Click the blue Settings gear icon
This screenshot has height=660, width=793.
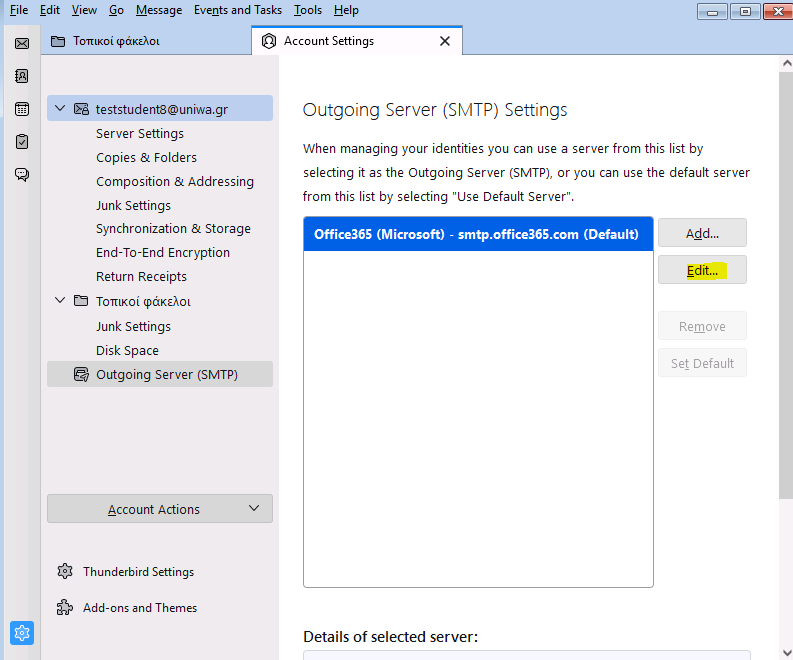click(22, 633)
